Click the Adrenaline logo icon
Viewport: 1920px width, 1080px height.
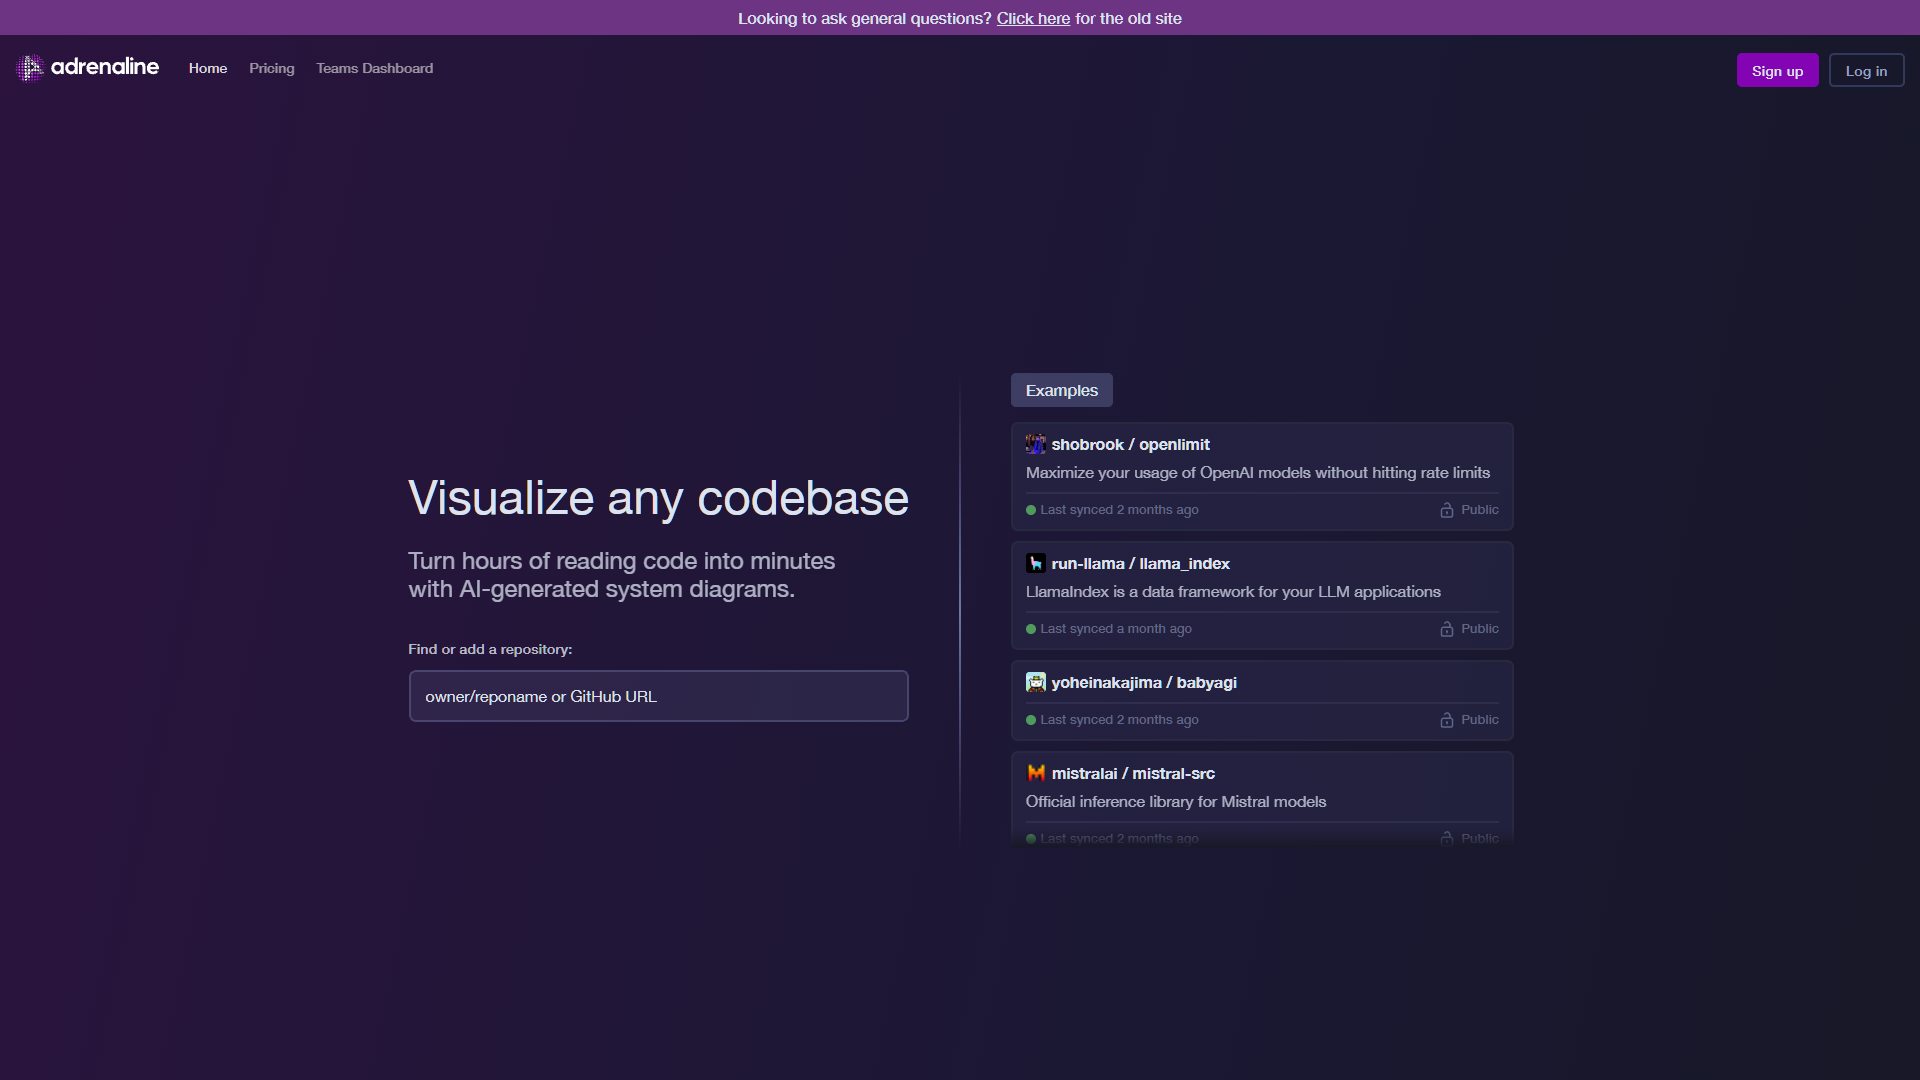[30, 68]
